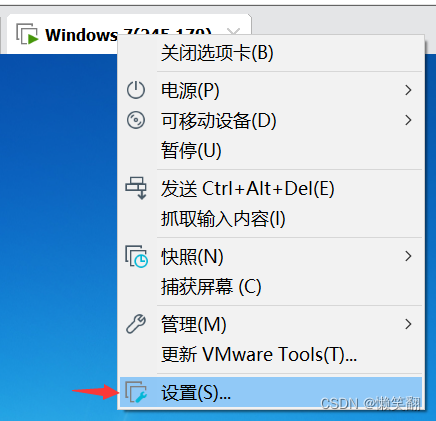Image resolution: width=436 pixels, height=421 pixels.
Task: Click the wrench icon beside 管理(M)
Action: 136,324
